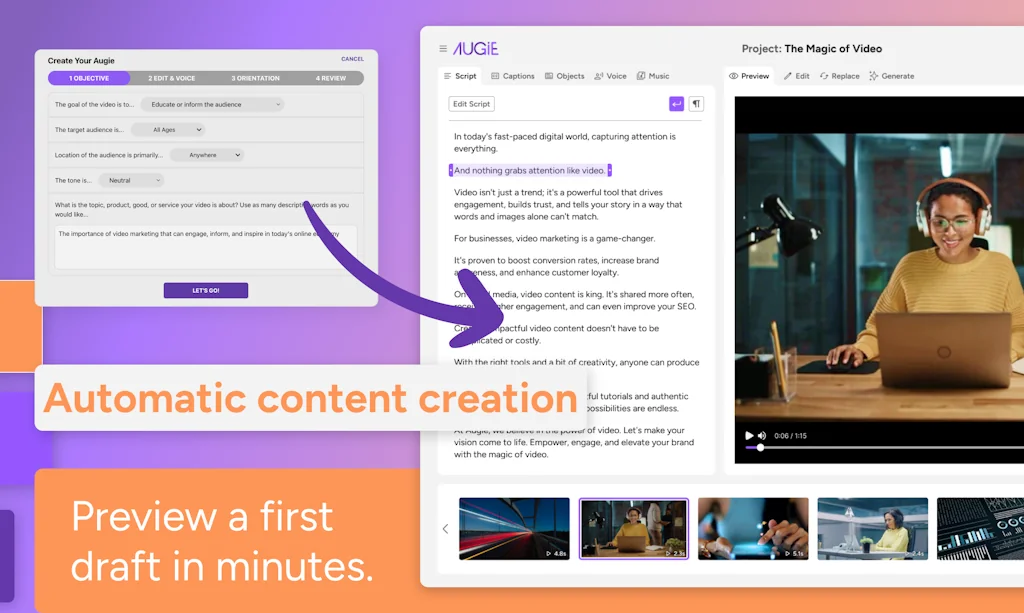Go to the 3 Orientation step
Screen dimensions: 1024x613
tap(255, 78)
